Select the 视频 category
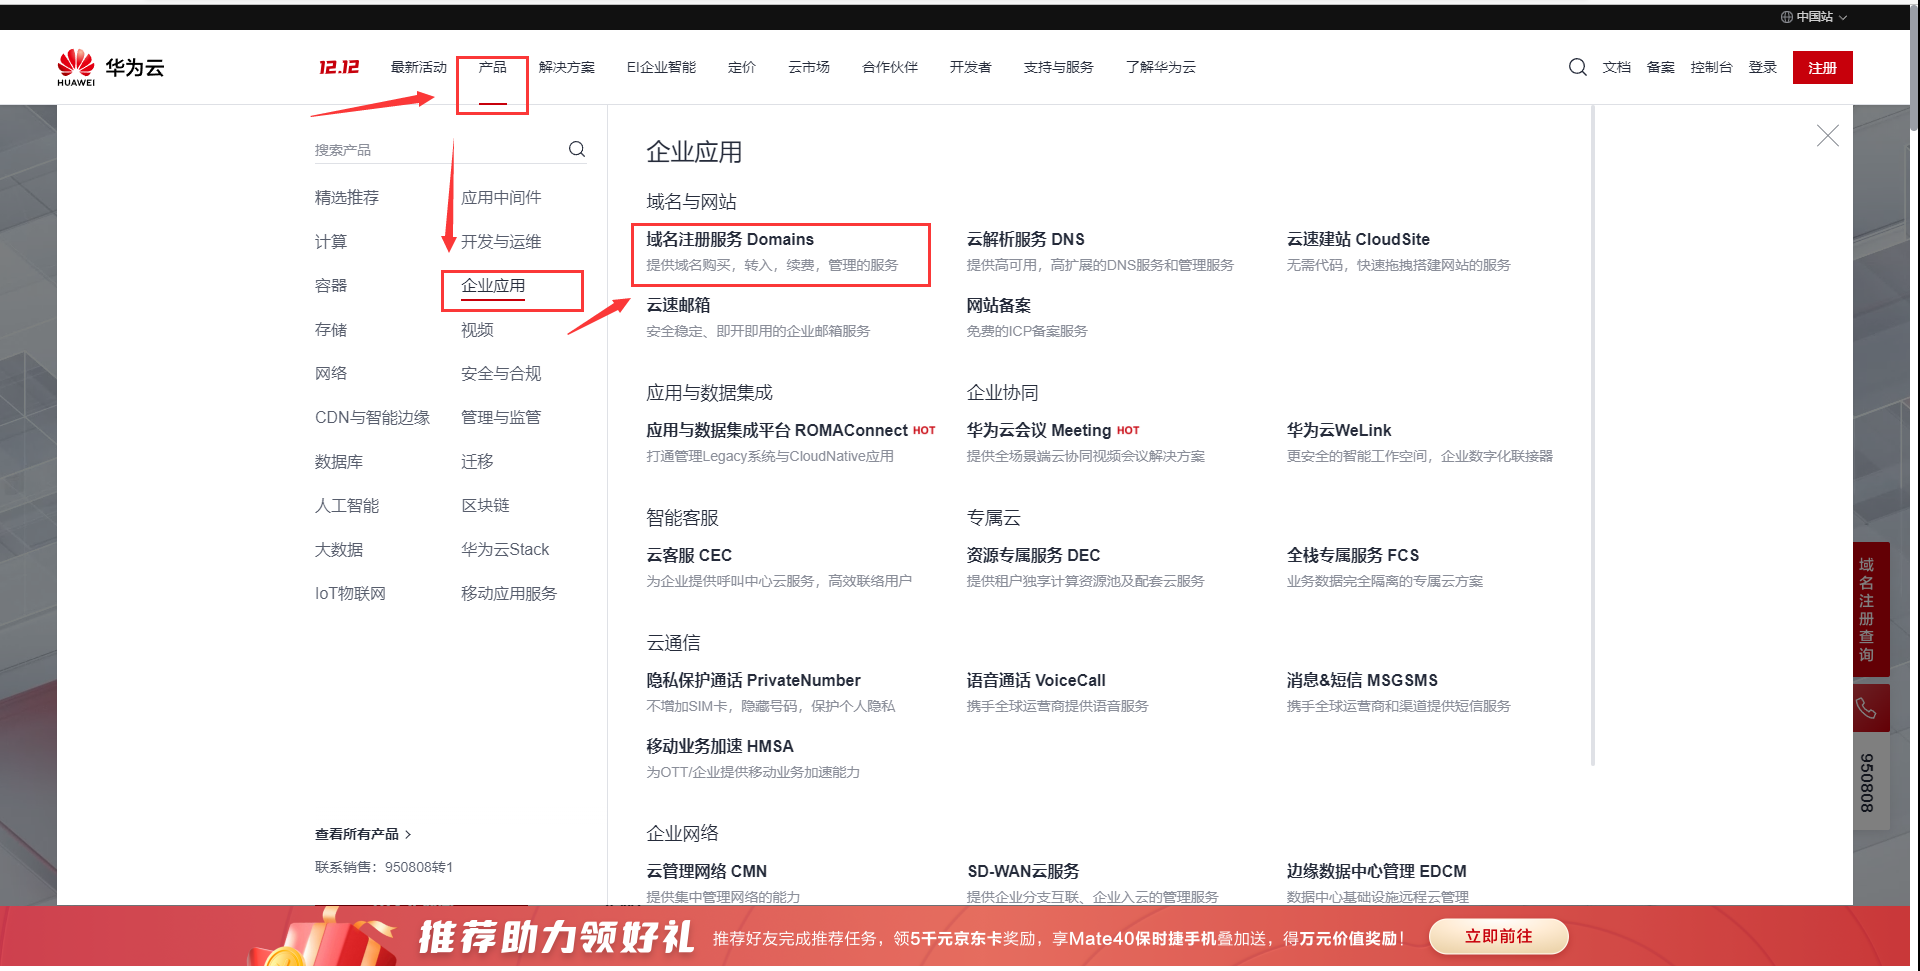This screenshot has width=1920, height=971. (x=477, y=330)
